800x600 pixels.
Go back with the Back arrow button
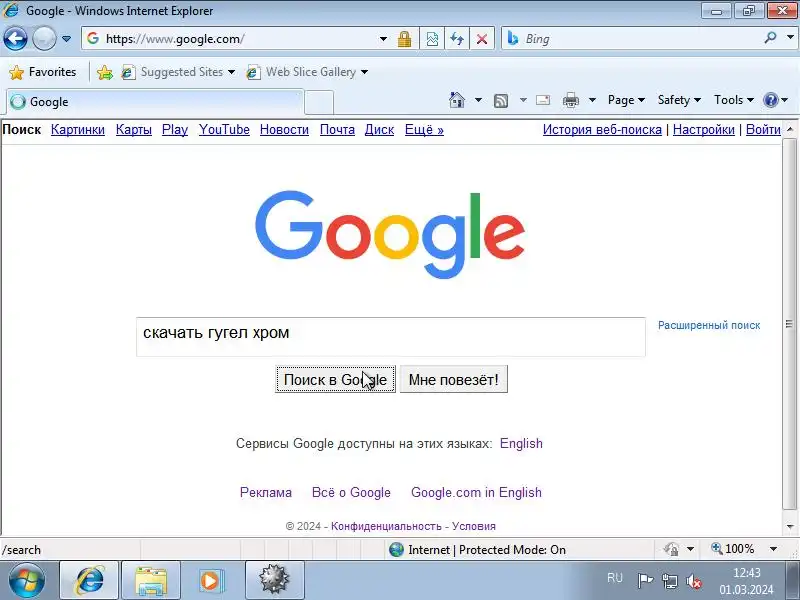pos(15,38)
